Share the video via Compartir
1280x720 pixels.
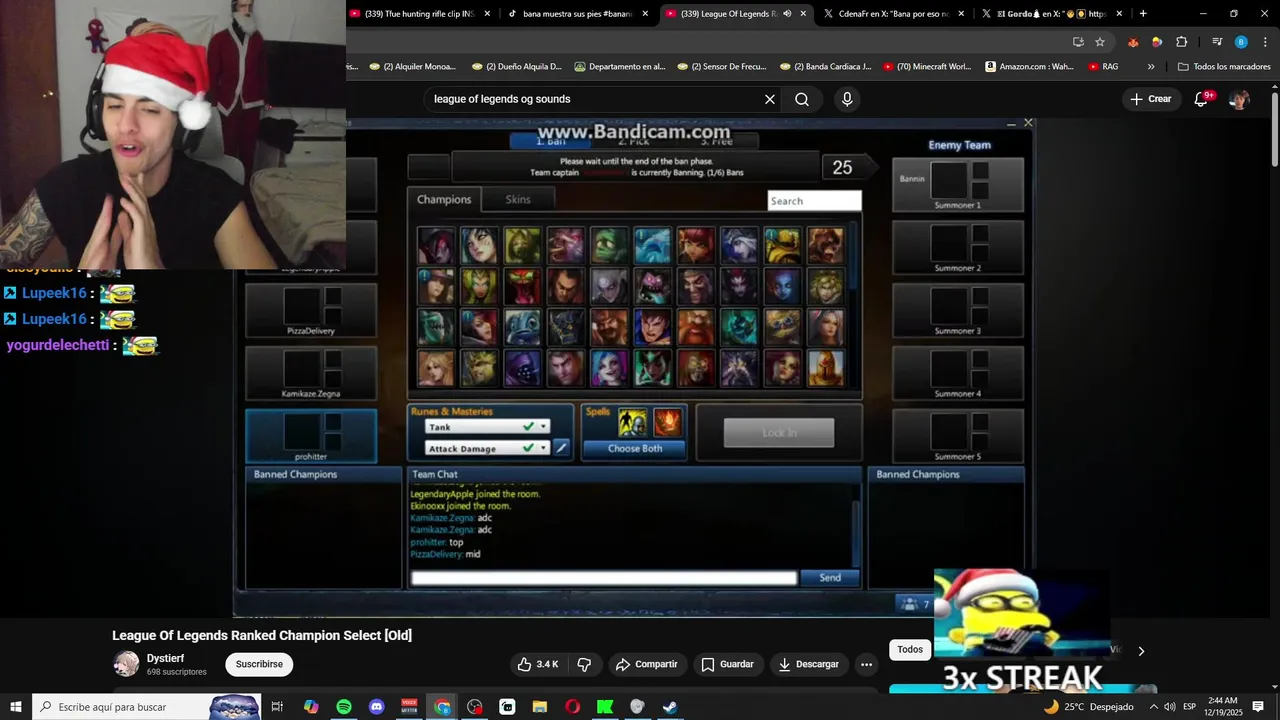click(647, 664)
